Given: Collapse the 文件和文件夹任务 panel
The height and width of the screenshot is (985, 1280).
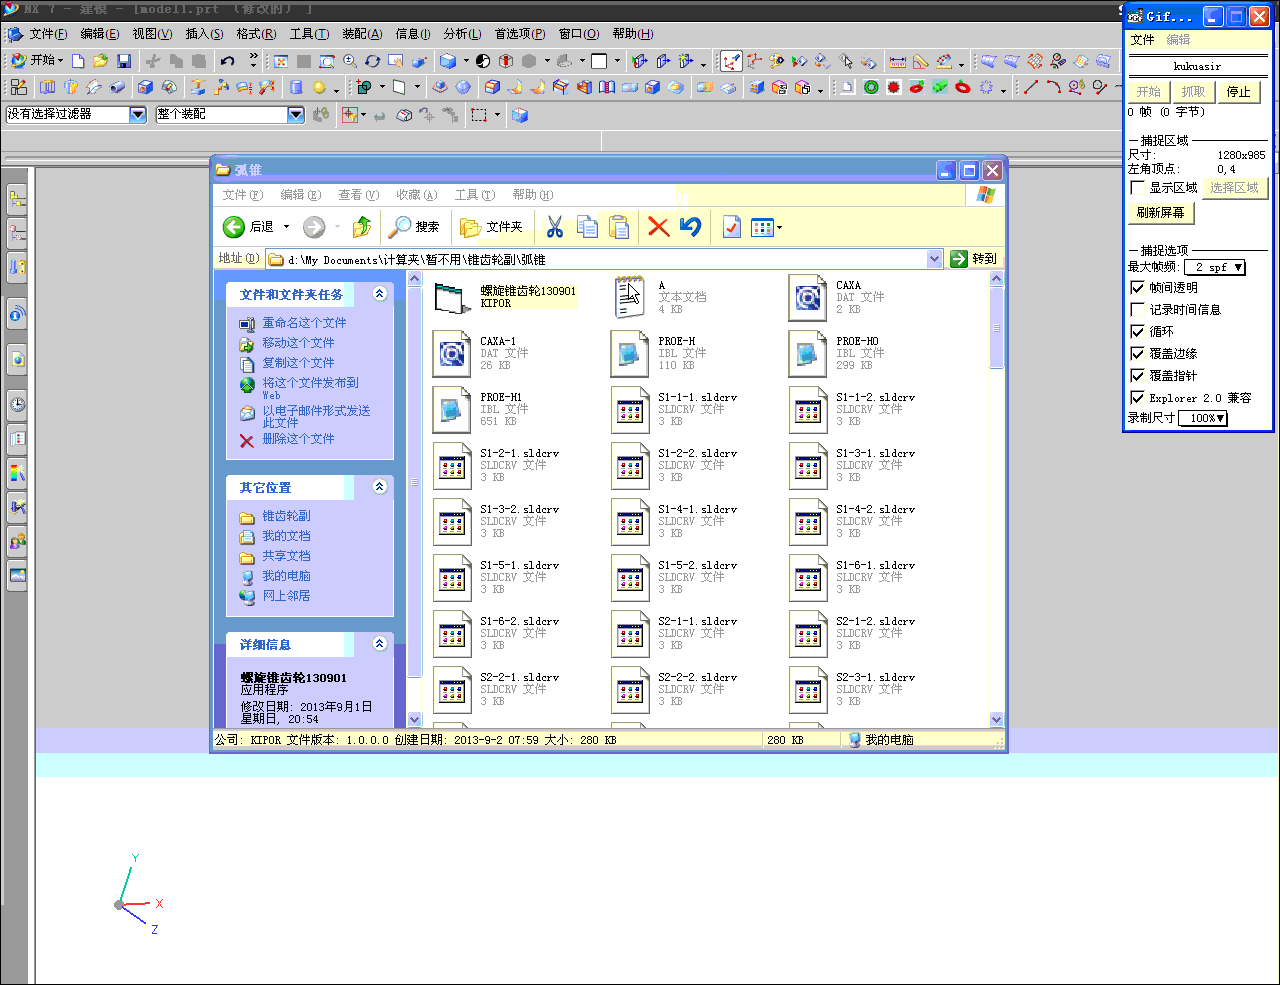Looking at the screenshot, I should (x=380, y=294).
